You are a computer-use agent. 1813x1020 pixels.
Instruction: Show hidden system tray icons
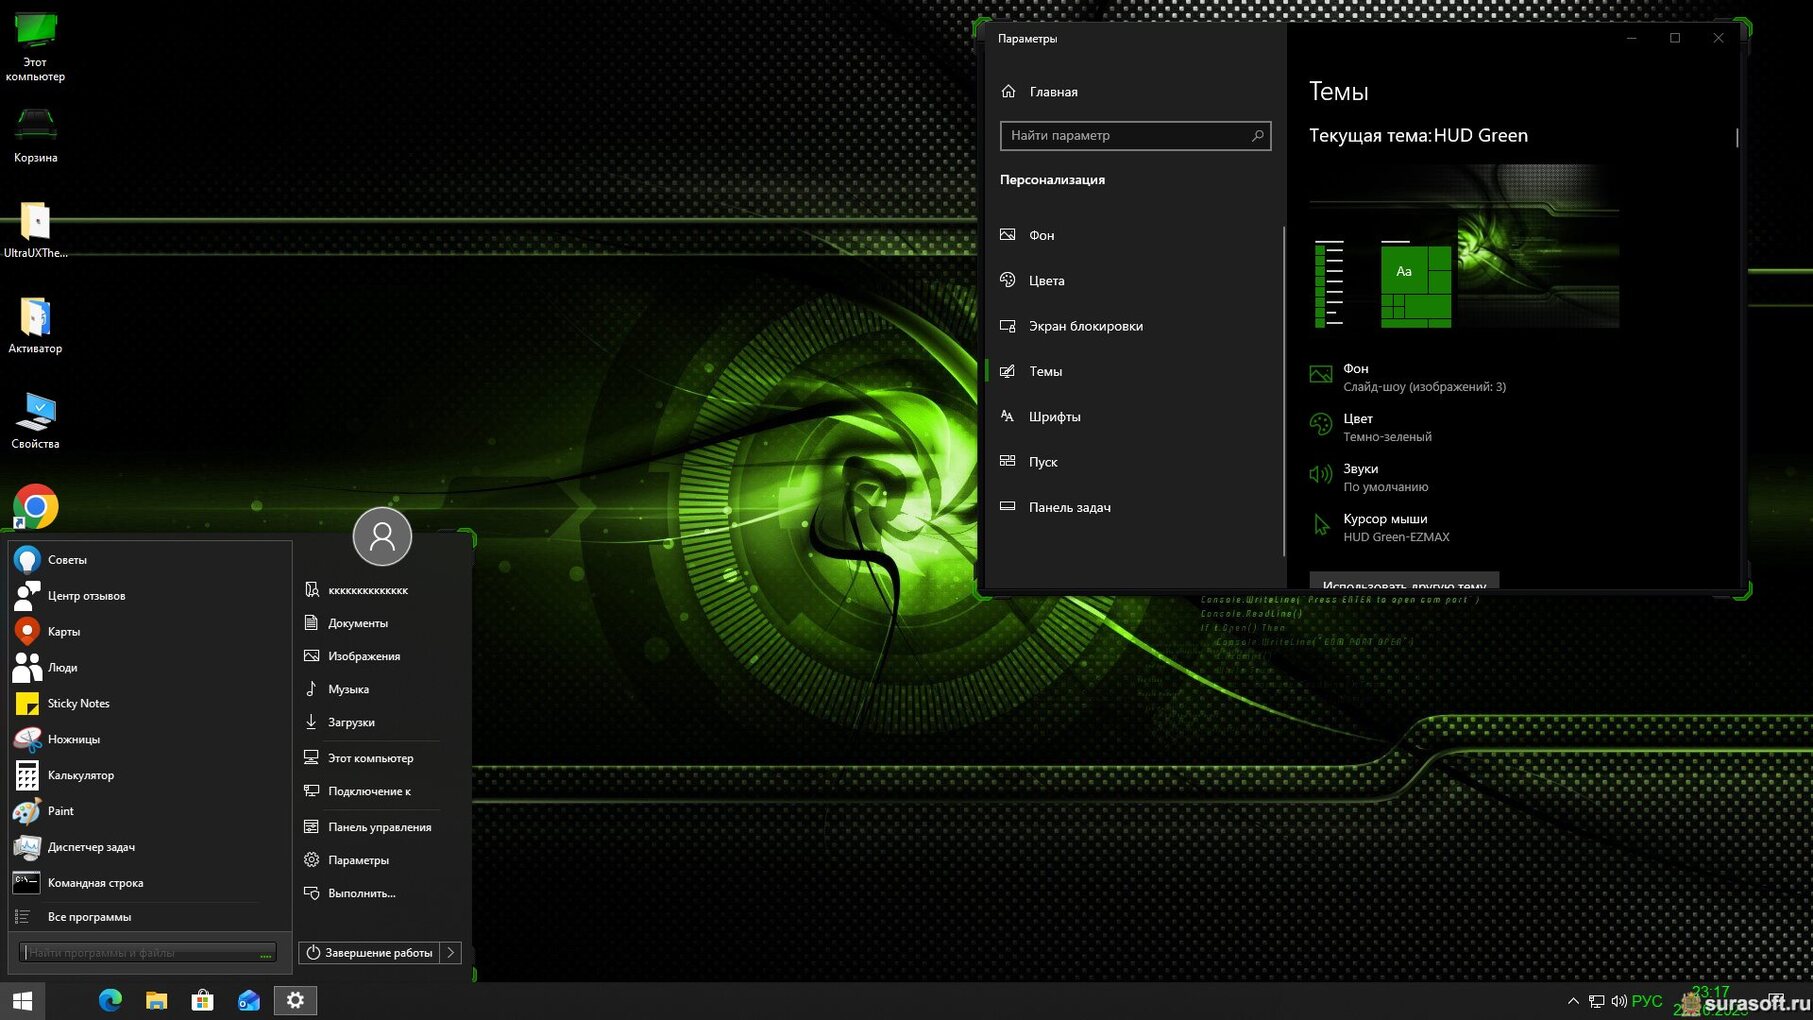coord(1573,1001)
